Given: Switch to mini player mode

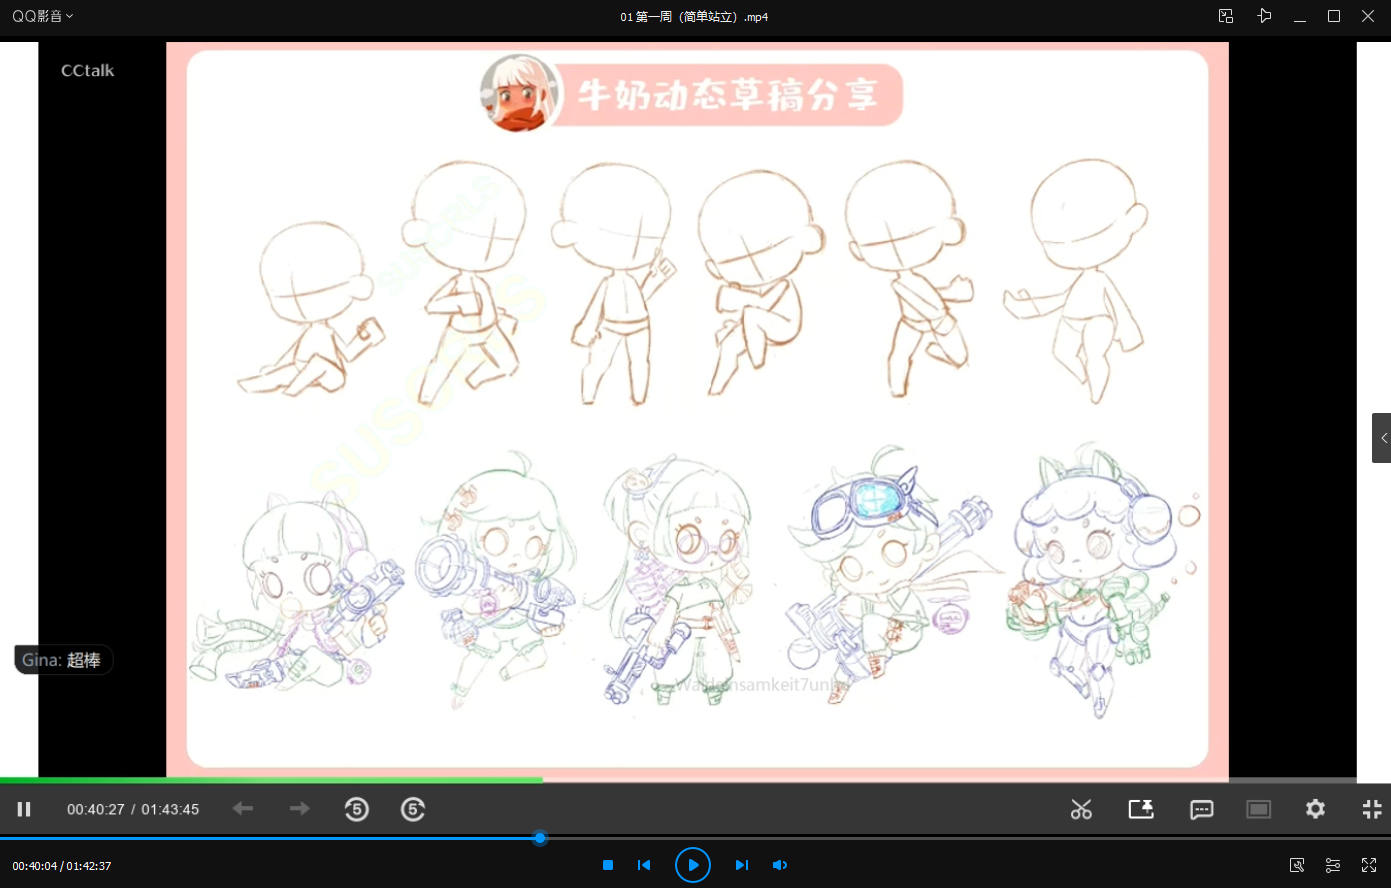Looking at the screenshot, I should click(1226, 16).
